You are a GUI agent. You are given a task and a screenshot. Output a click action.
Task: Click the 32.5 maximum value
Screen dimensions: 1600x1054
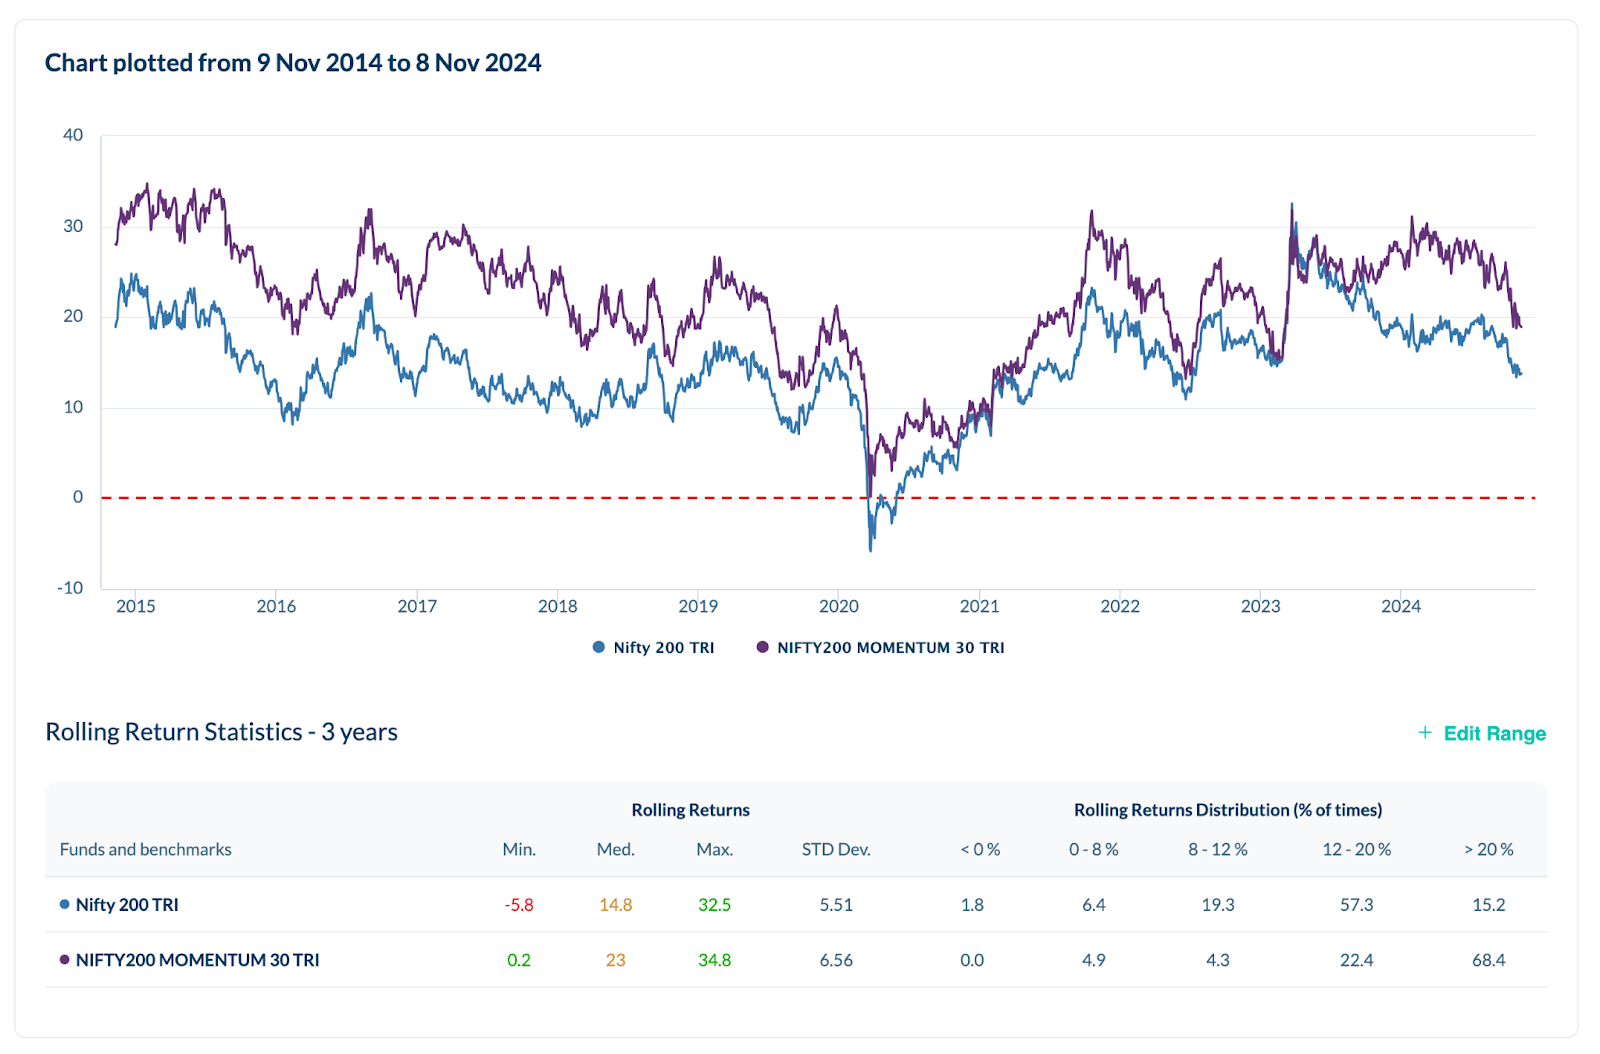click(x=715, y=905)
